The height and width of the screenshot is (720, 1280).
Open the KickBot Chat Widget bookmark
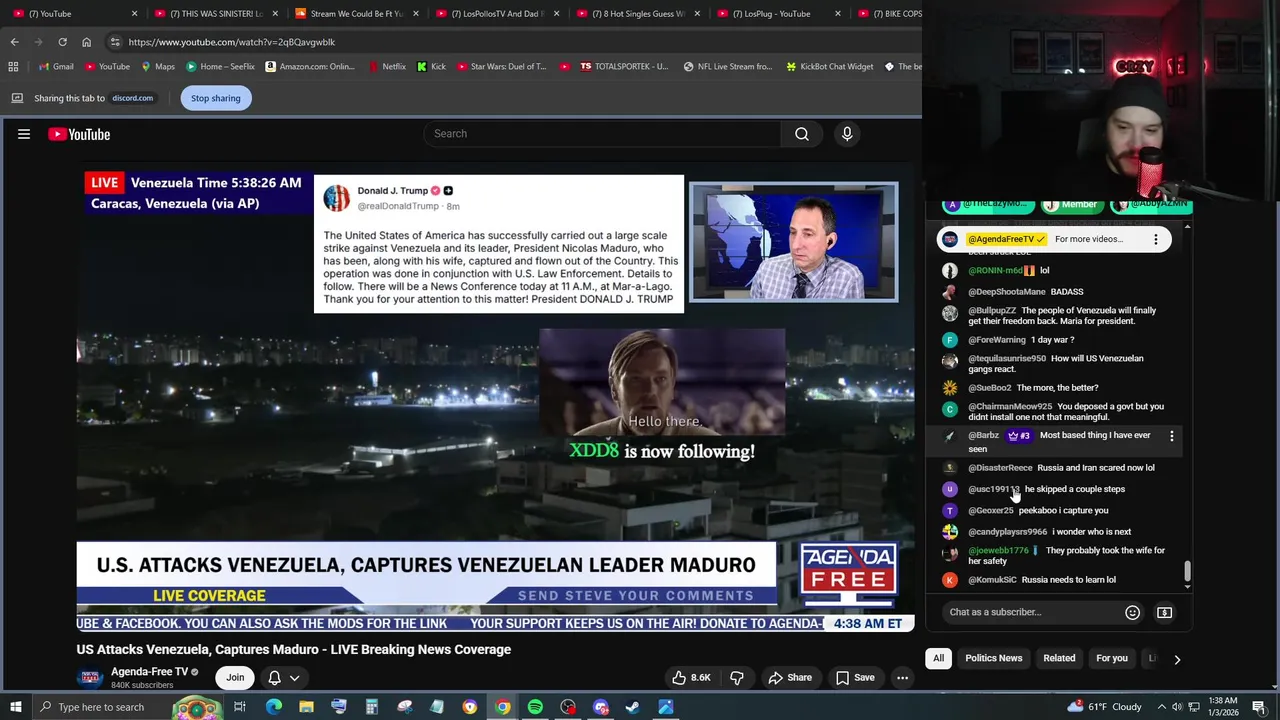pyautogui.click(x=829, y=66)
